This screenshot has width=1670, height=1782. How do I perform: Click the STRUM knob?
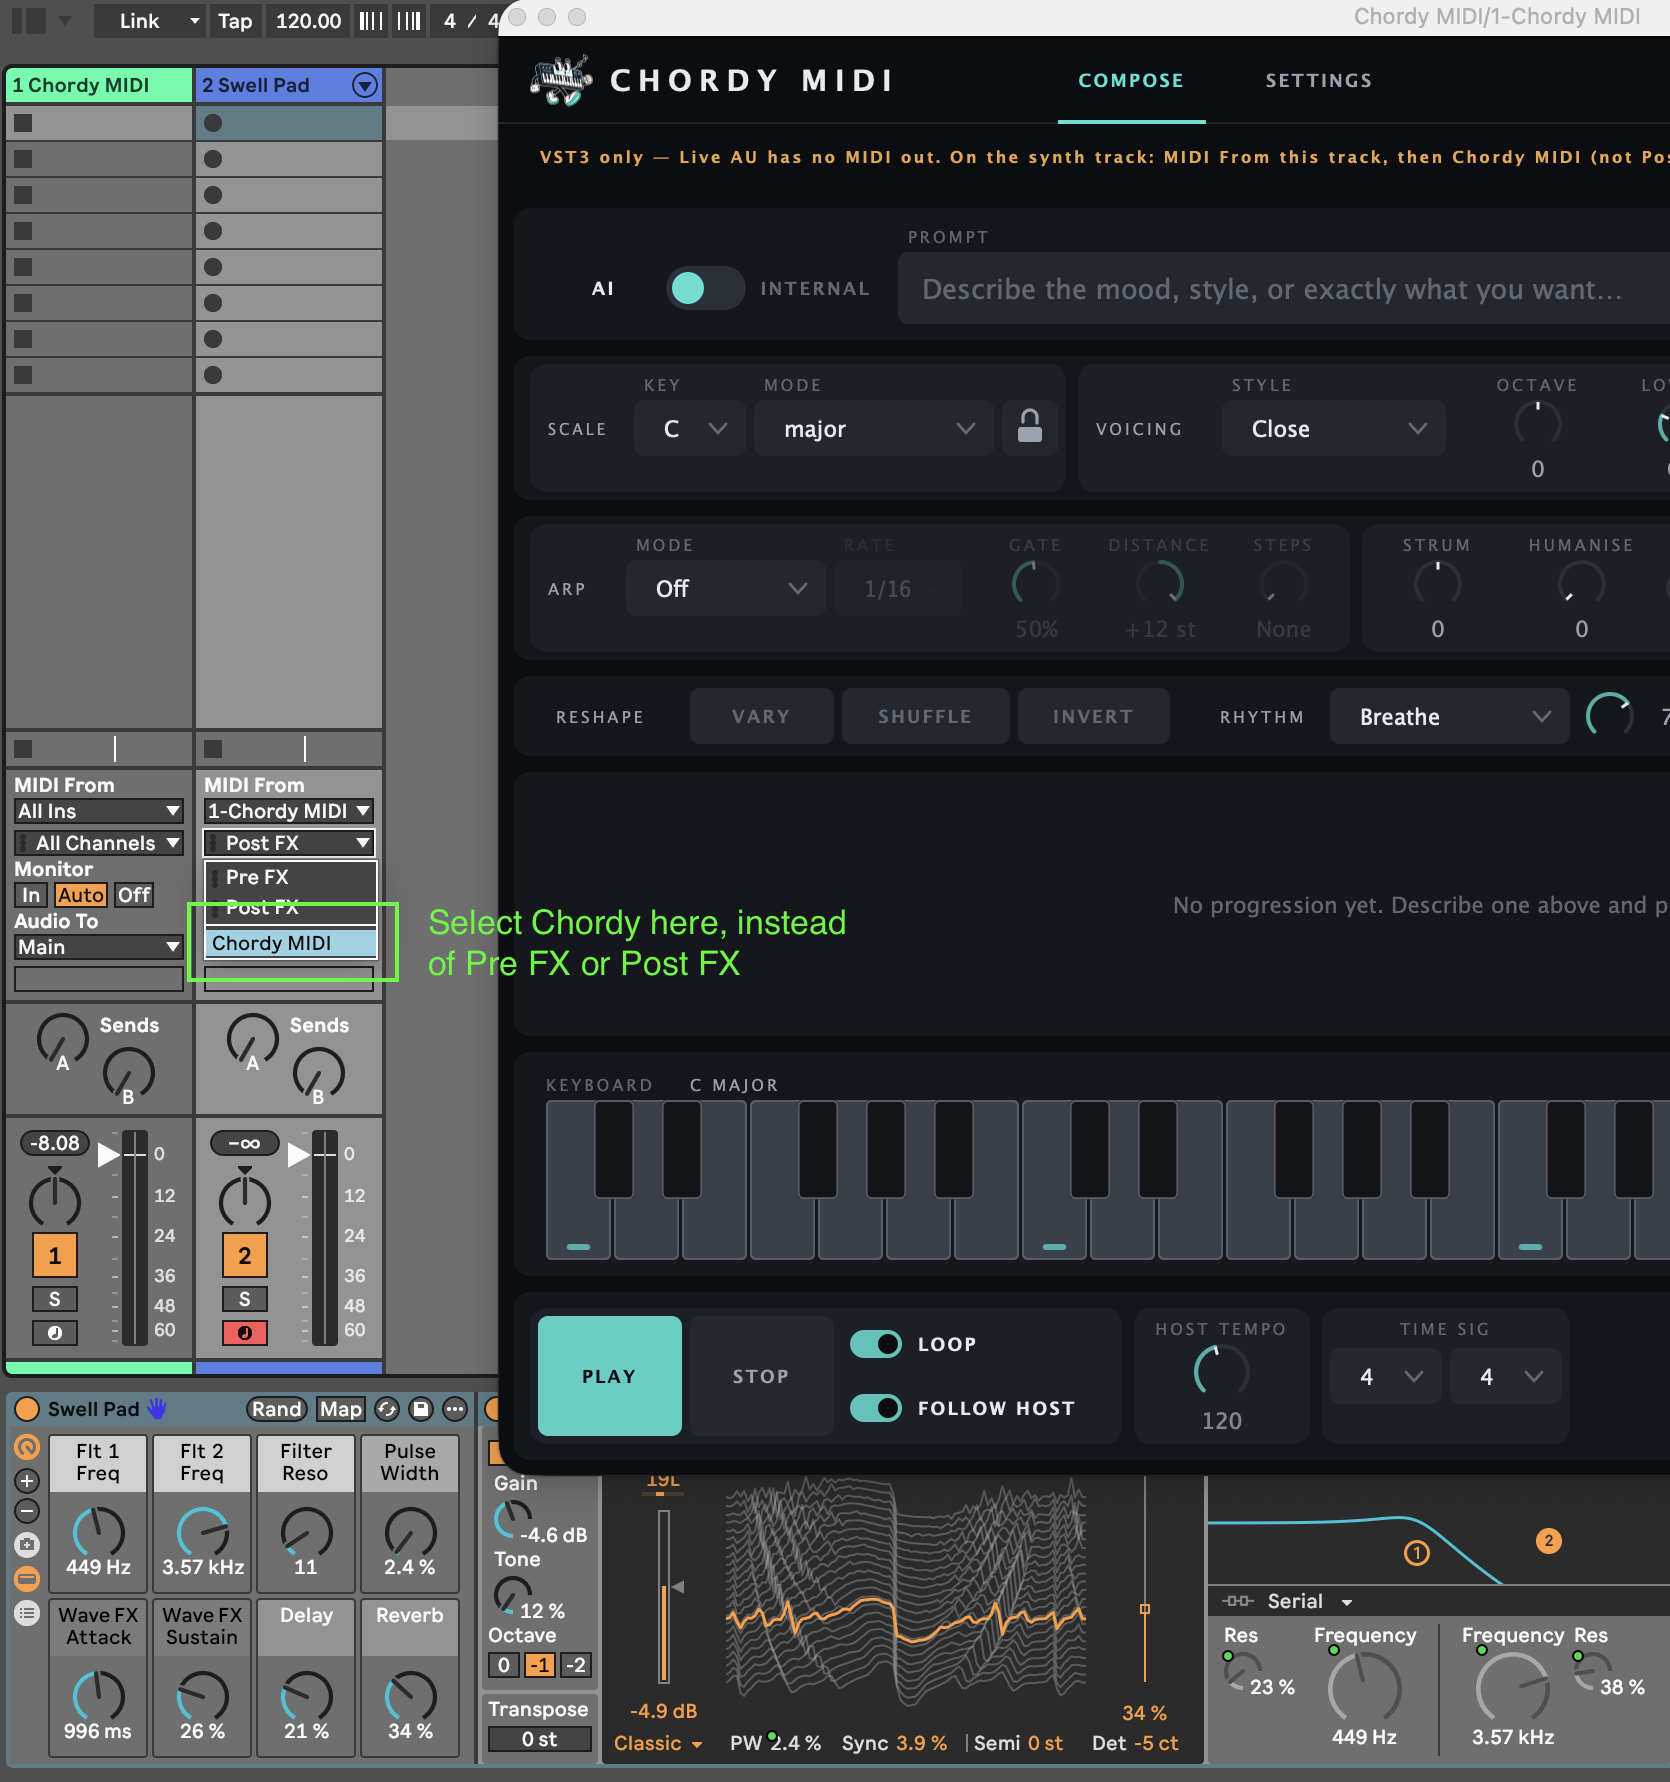click(1437, 584)
